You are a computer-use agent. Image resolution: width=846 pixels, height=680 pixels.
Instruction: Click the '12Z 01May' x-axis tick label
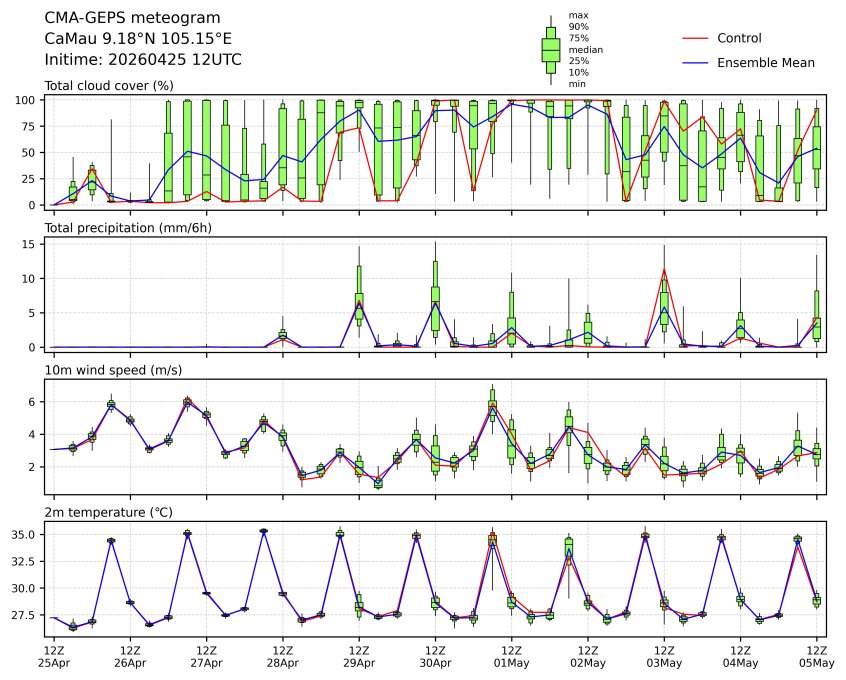coord(511,656)
